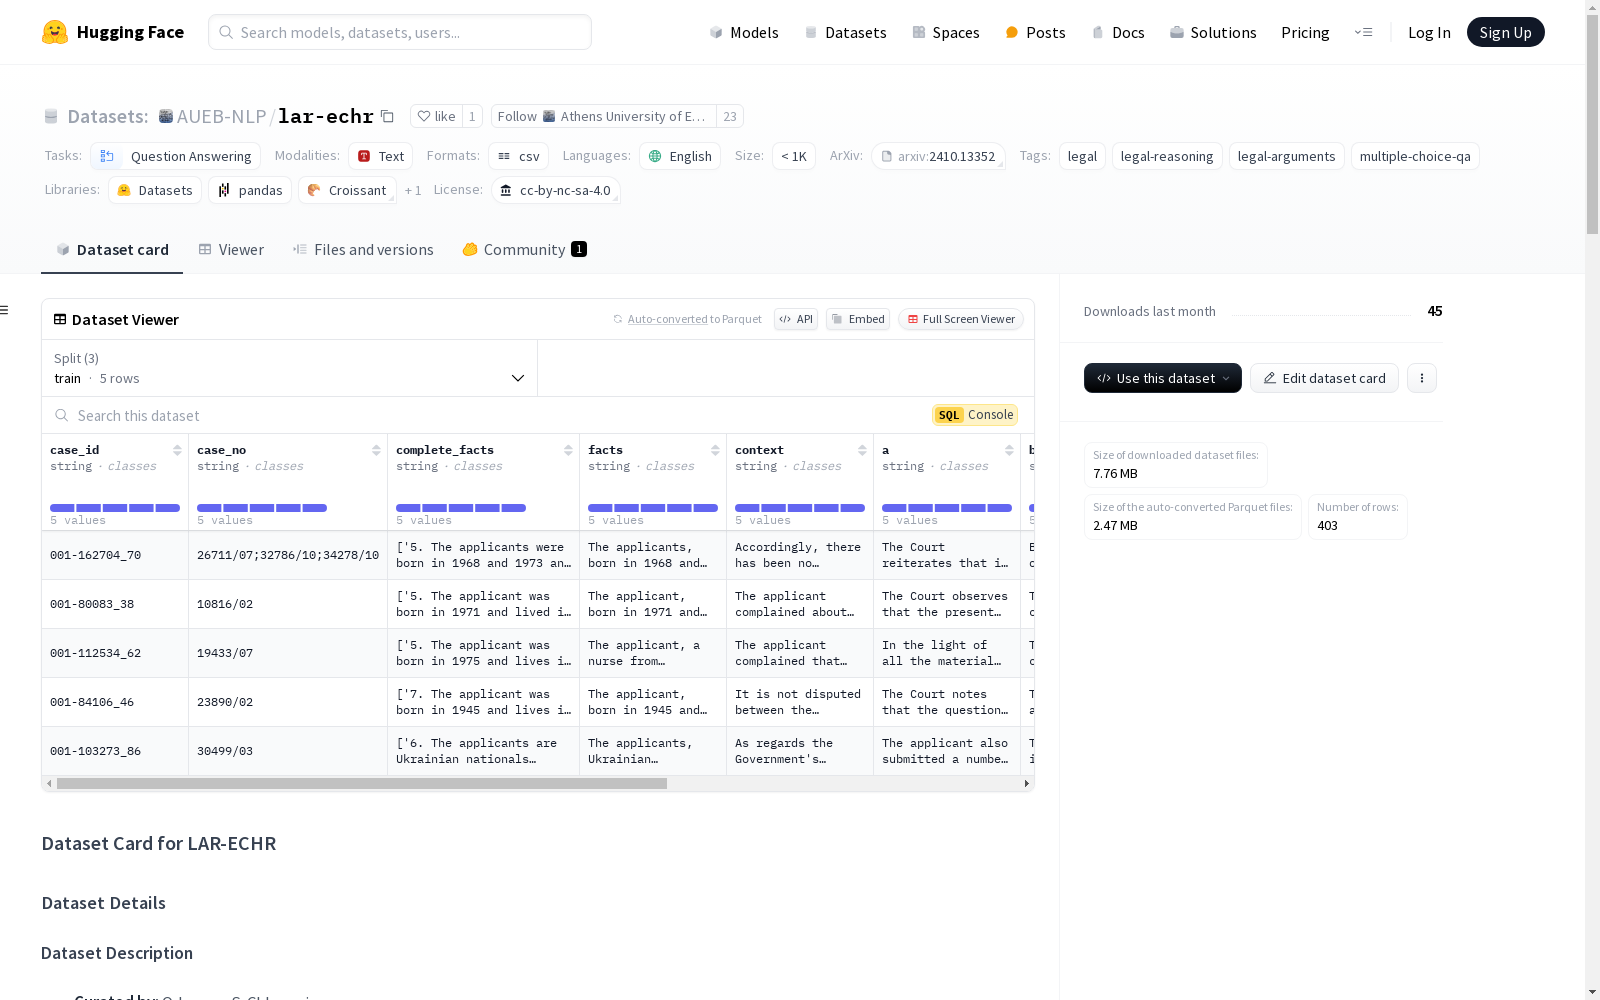Image resolution: width=1600 pixels, height=1000 pixels.
Task: Click the horizontal table scrollbar thumb
Action: coord(362,784)
